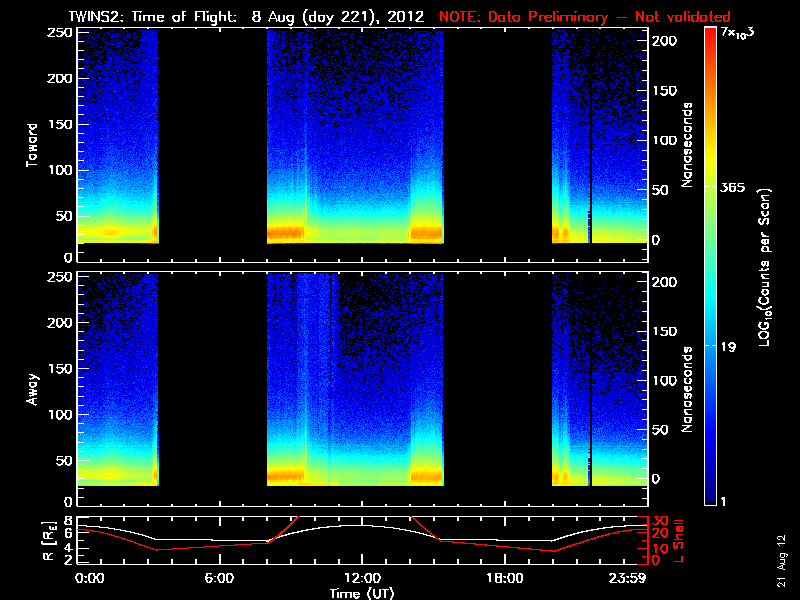800x600 pixels.
Task: Click the red 'L Shell' axis label
Action: tap(679, 541)
